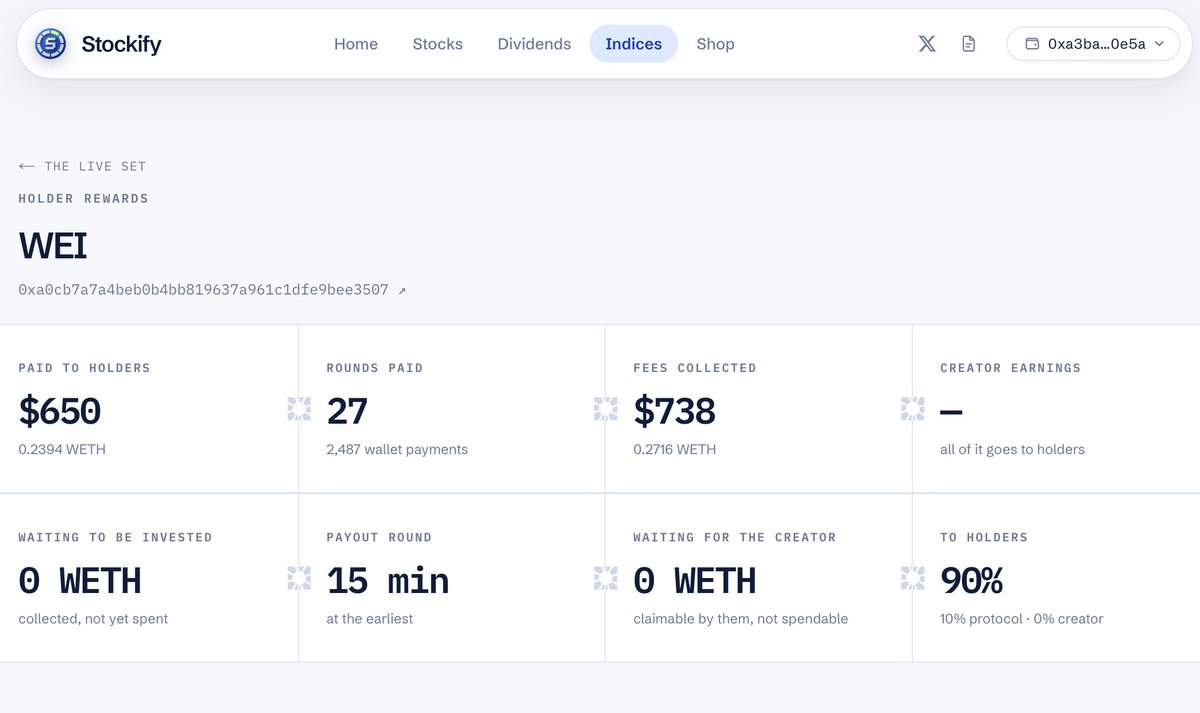Click the TO HOLDERS label
1200x713 pixels.
pyautogui.click(x=984, y=538)
